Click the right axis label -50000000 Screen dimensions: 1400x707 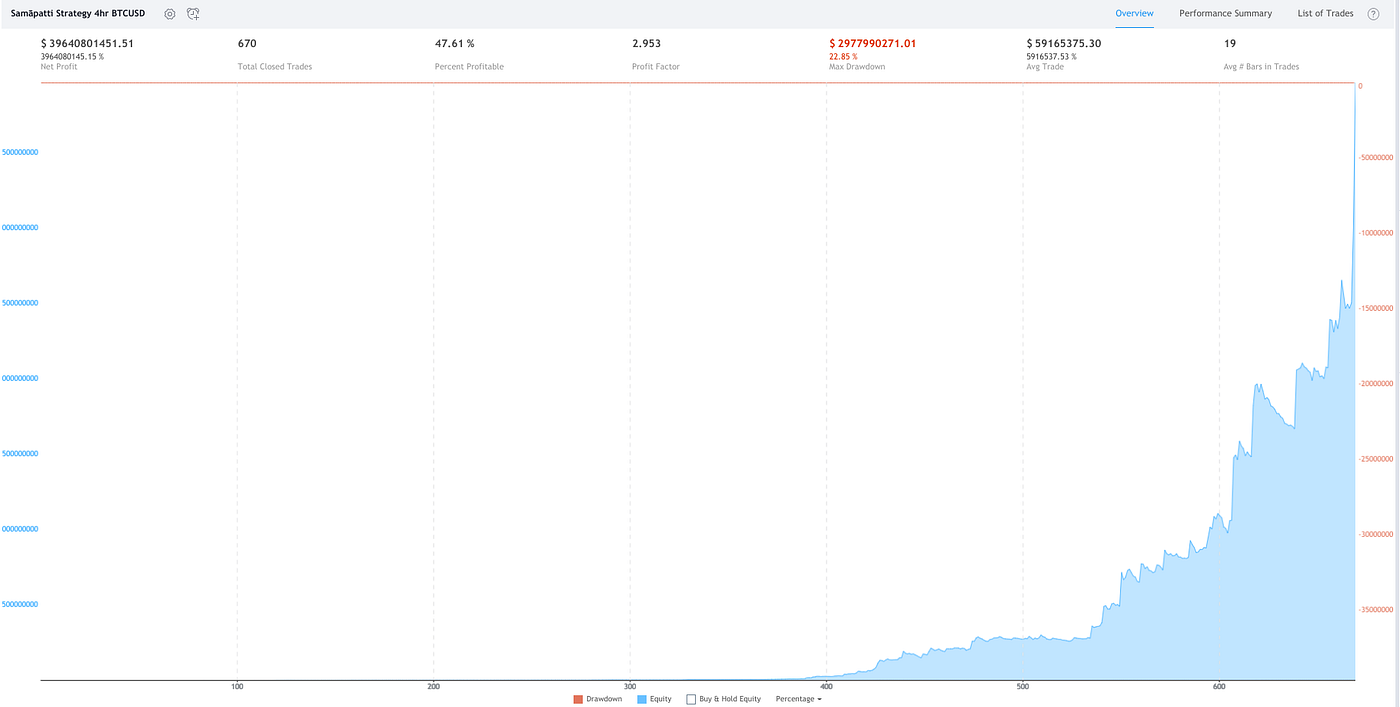coord(1376,158)
